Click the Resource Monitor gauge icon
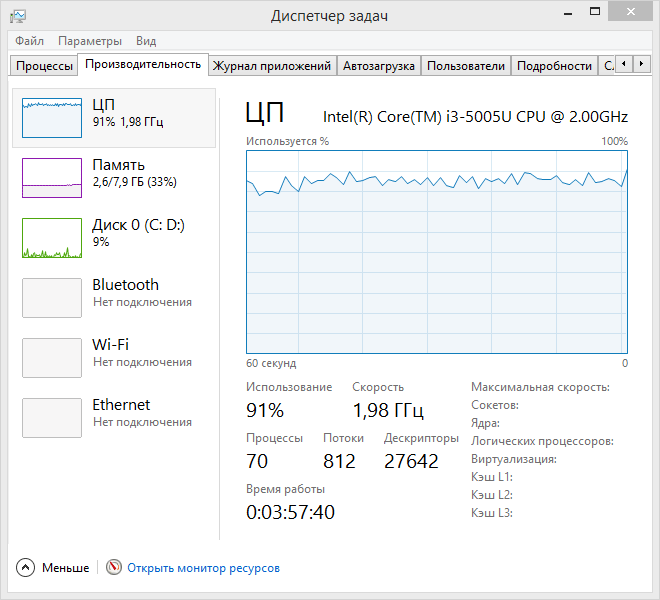Image resolution: width=660 pixels, height=600 pixels. (114, 567)
